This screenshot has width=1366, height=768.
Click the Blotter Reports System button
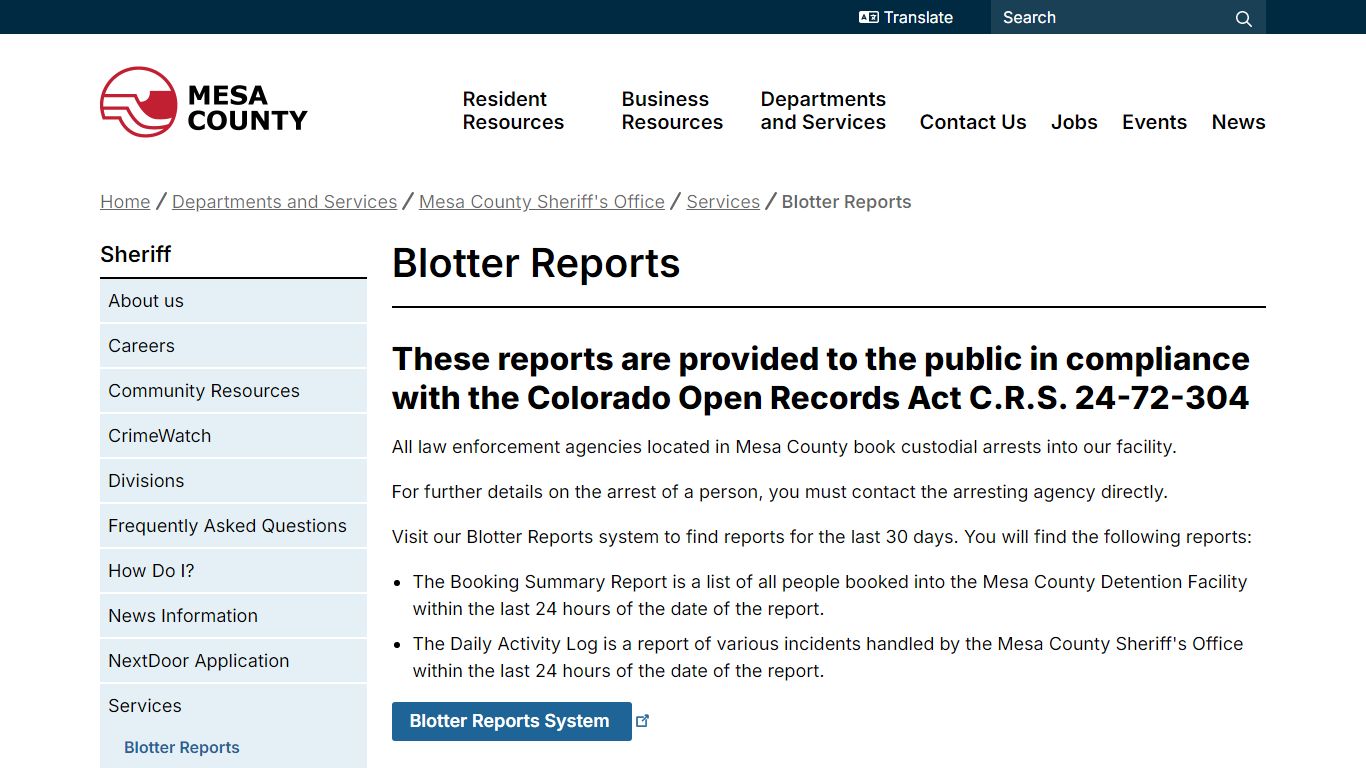(512, 721)
